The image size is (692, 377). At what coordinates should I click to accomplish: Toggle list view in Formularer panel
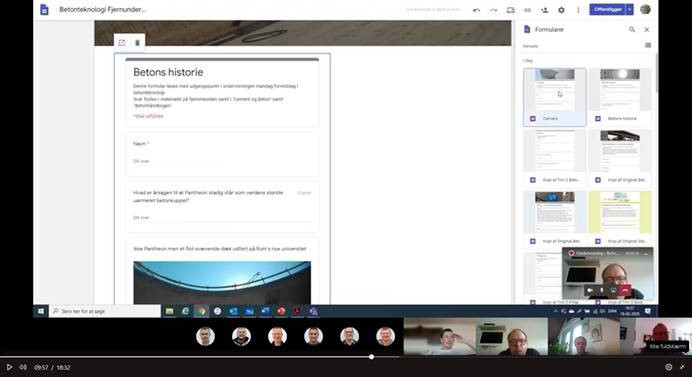(648, 45)
